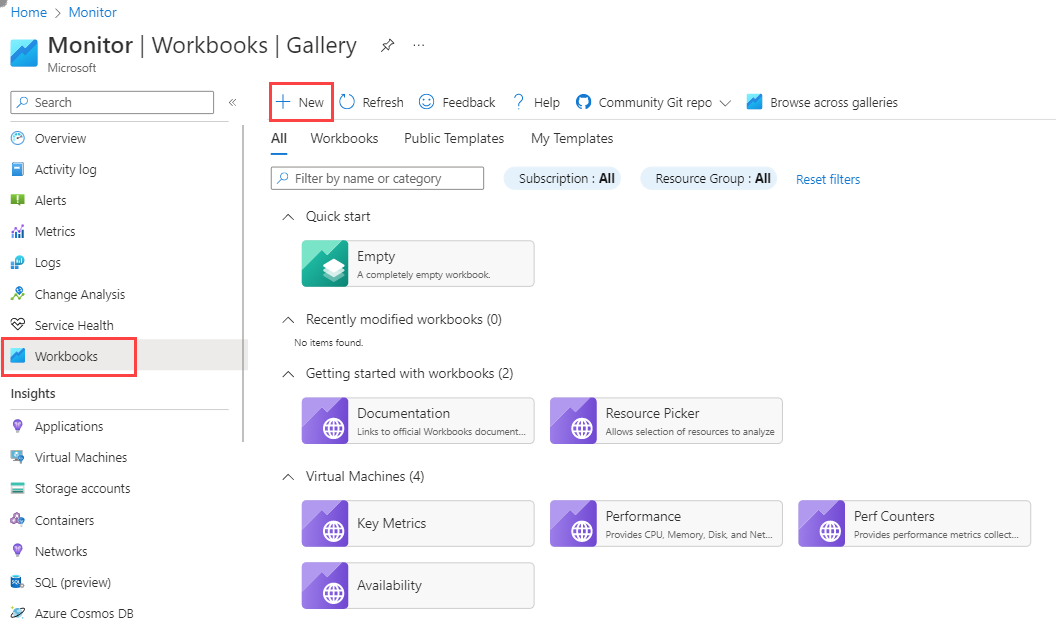Pin the Monitor Workbooks page
Image resolution: width=1056 pixels, height=627 pixels.
click(387, 46)
